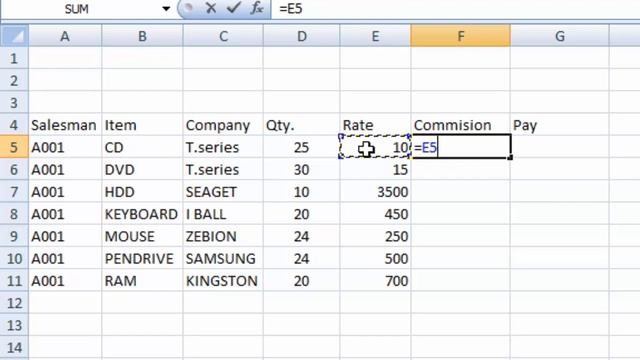
Task: Click T.series cell in DVD row
Action: pyautogui.click(x=223, y=169)
